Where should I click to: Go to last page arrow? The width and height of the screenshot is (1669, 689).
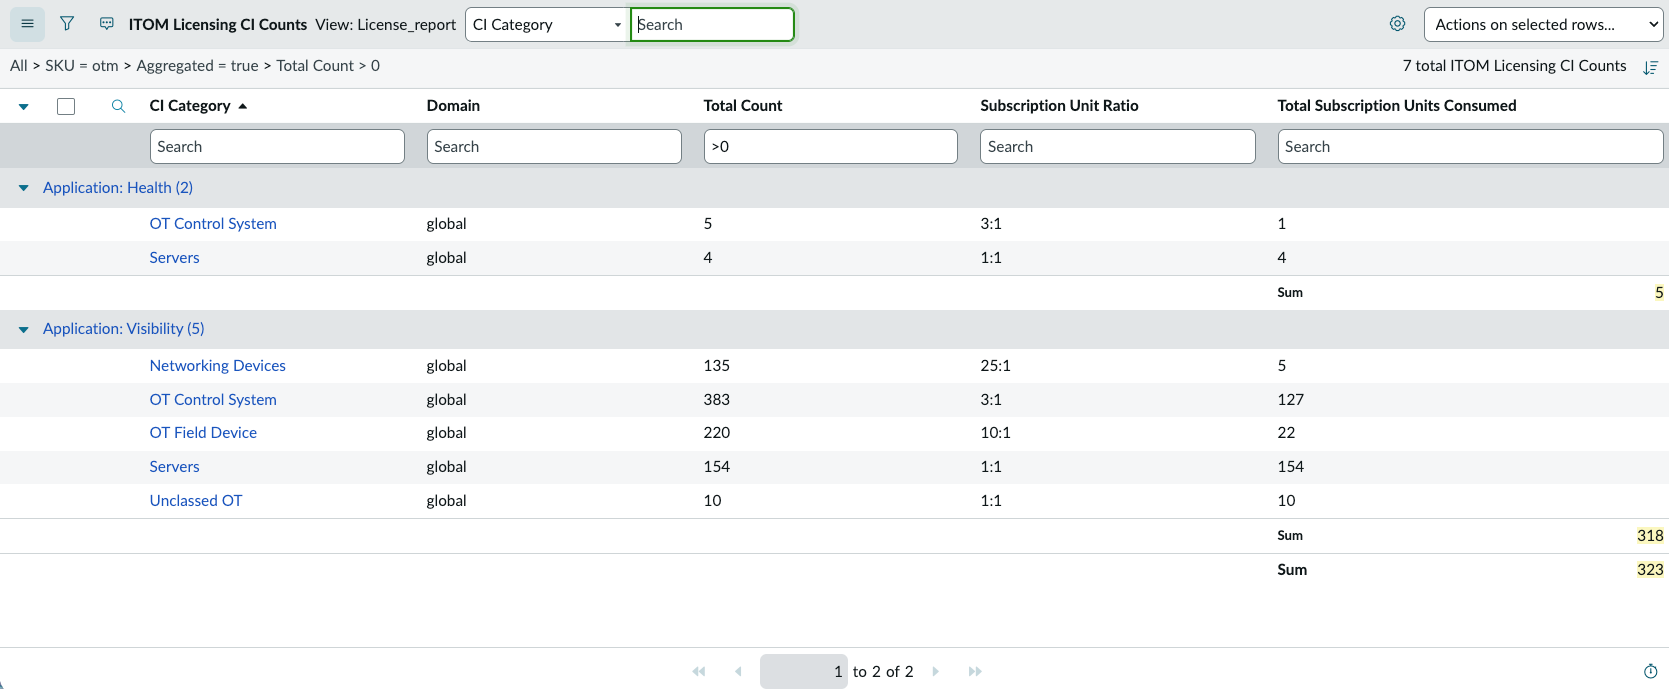[975, 671]
